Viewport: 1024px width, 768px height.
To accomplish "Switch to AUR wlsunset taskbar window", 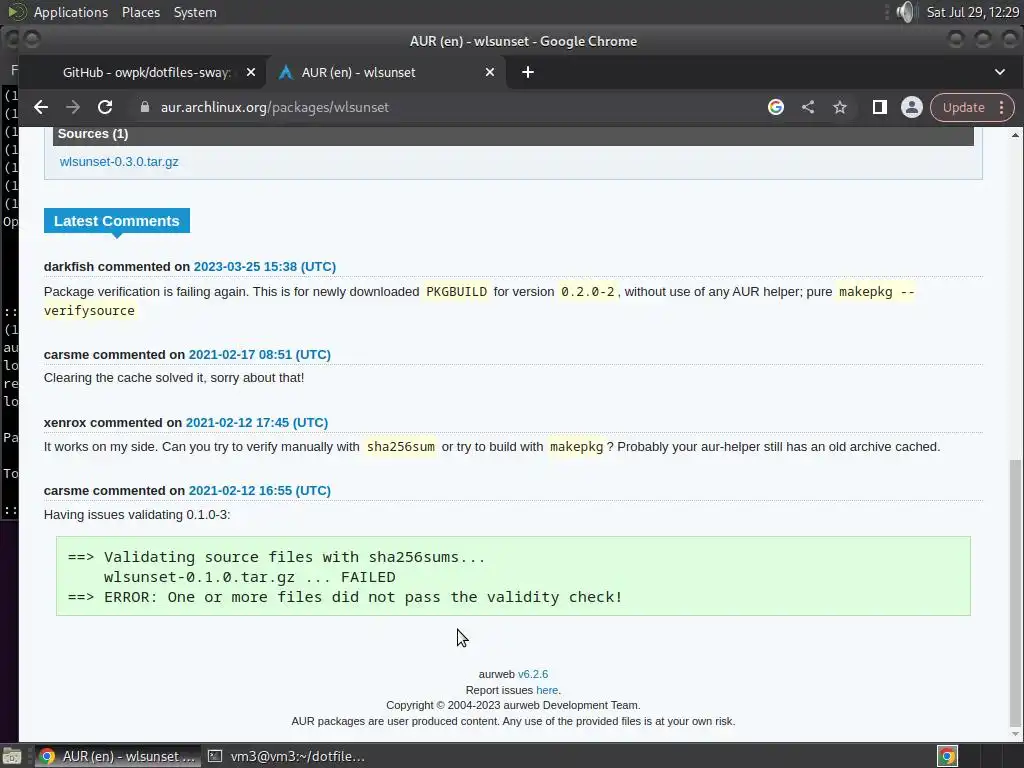I will click(x=118, y=756).
